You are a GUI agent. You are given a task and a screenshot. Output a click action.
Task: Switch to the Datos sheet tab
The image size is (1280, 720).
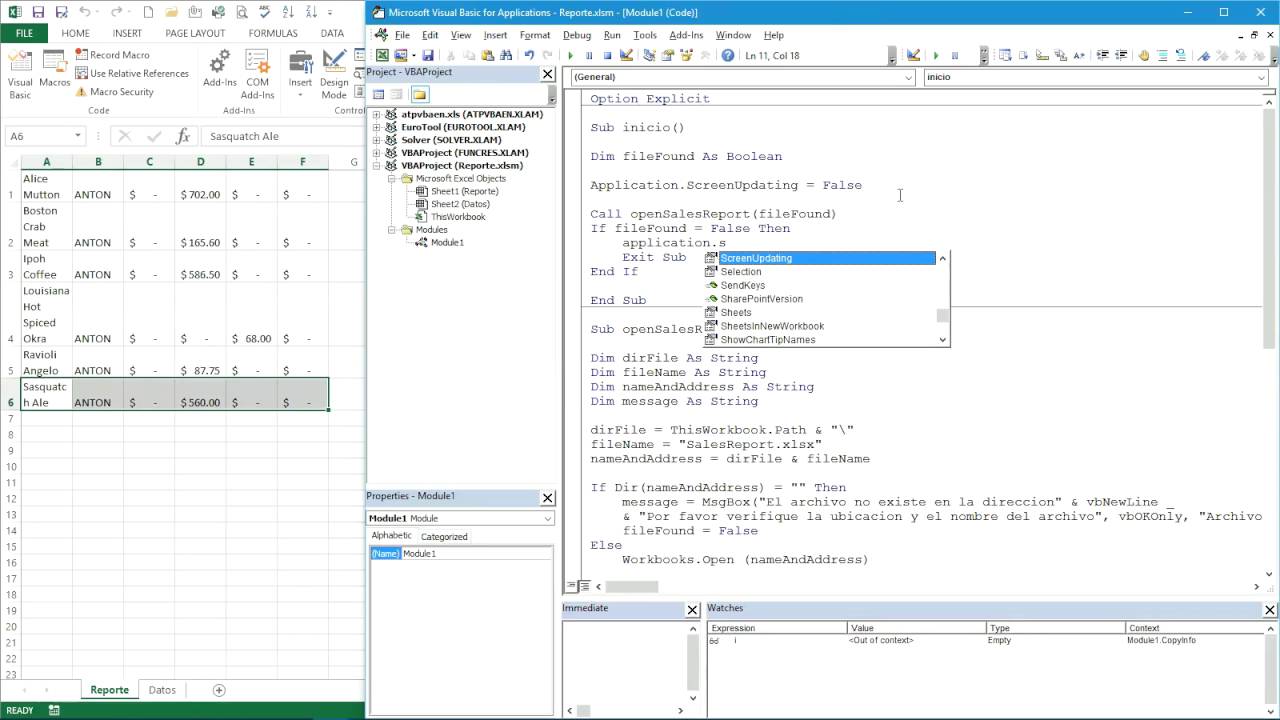[162, 690]
